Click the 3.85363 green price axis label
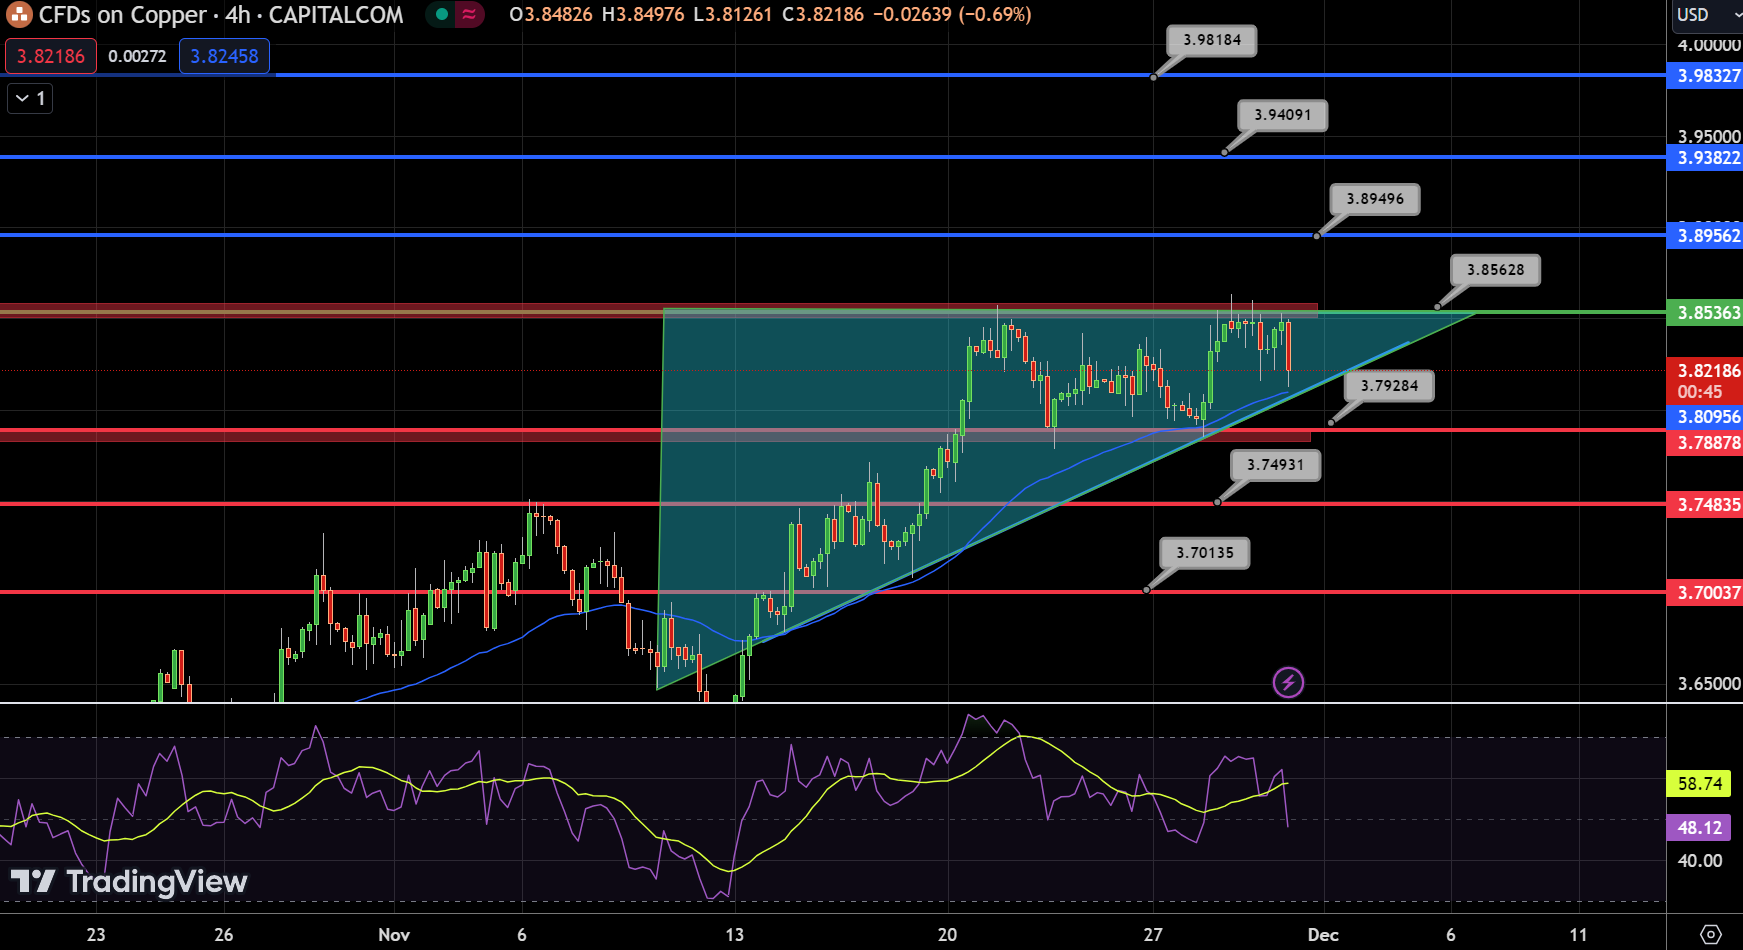The height and width of the screenshot is (950, 1743). click(x=1706, y=313)
